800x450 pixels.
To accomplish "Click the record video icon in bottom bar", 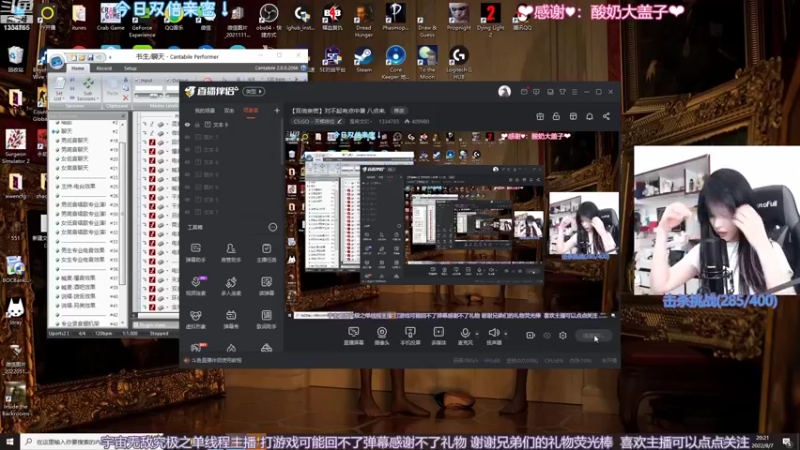I will tap(530, 335).
